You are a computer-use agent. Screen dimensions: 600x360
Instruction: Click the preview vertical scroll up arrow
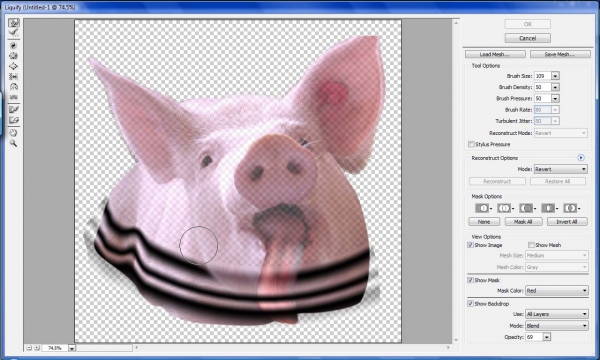click(456, 23)
